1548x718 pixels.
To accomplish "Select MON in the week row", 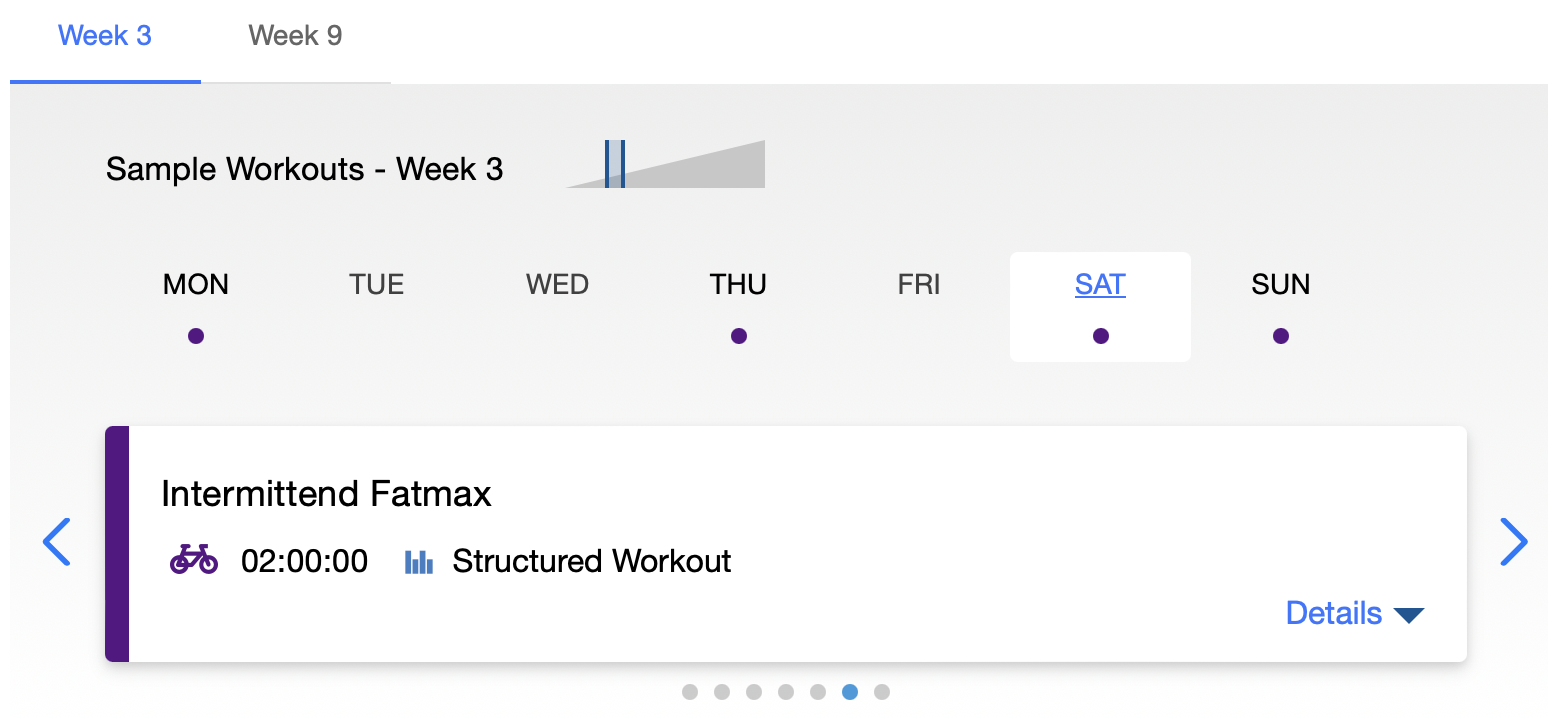I will 196,285.
